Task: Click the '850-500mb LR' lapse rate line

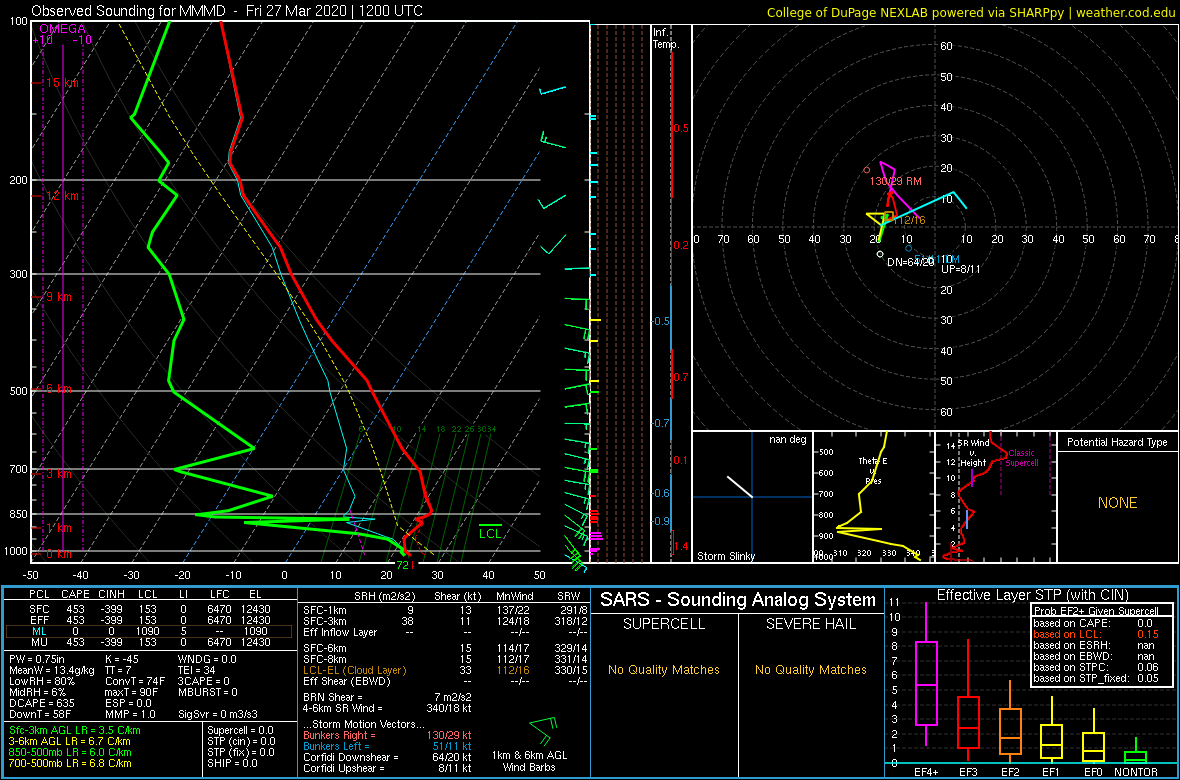Action: click(70, 752)
